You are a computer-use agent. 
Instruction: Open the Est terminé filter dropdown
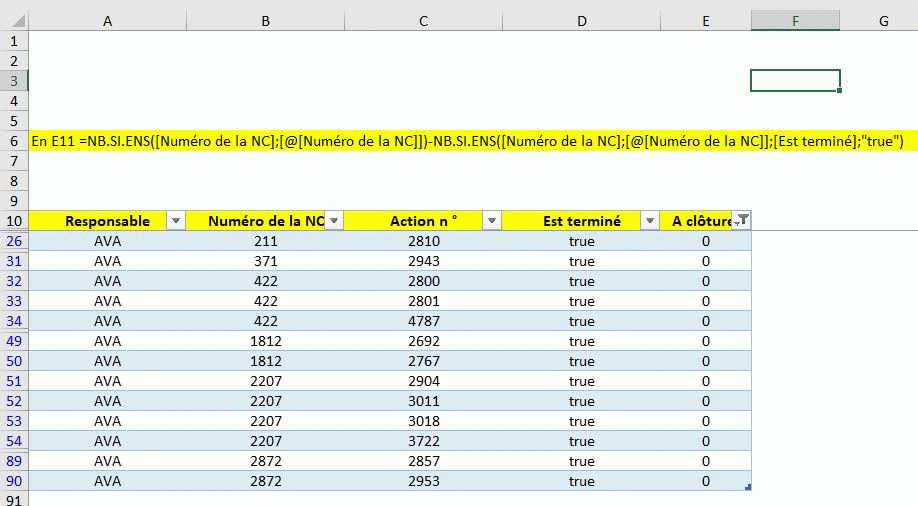[650, 221]
